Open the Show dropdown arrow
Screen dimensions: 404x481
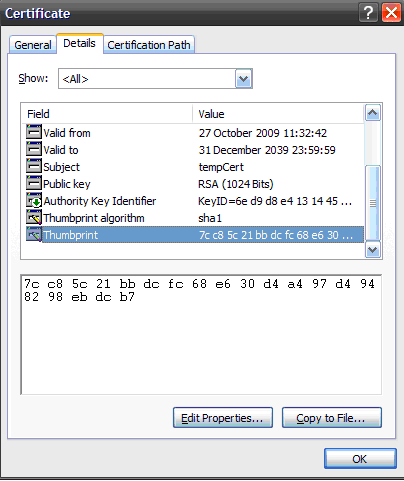click(244, 79)
